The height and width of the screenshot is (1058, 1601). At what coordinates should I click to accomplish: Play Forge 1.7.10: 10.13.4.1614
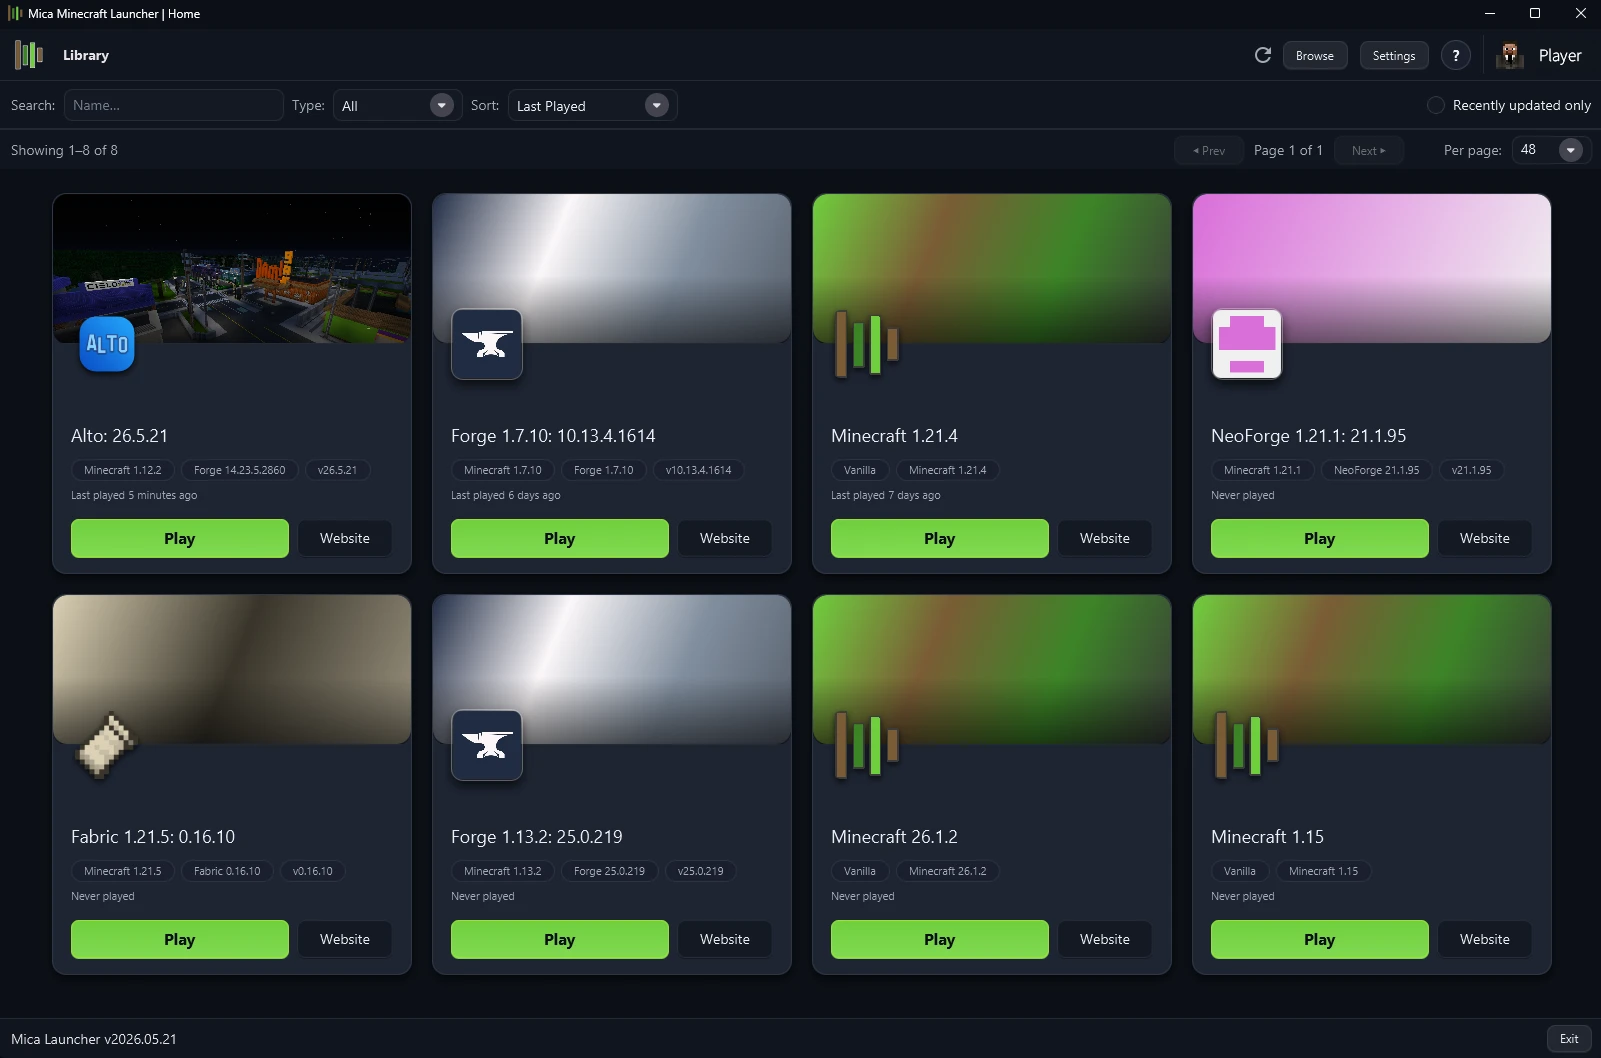tap(560, 538)
